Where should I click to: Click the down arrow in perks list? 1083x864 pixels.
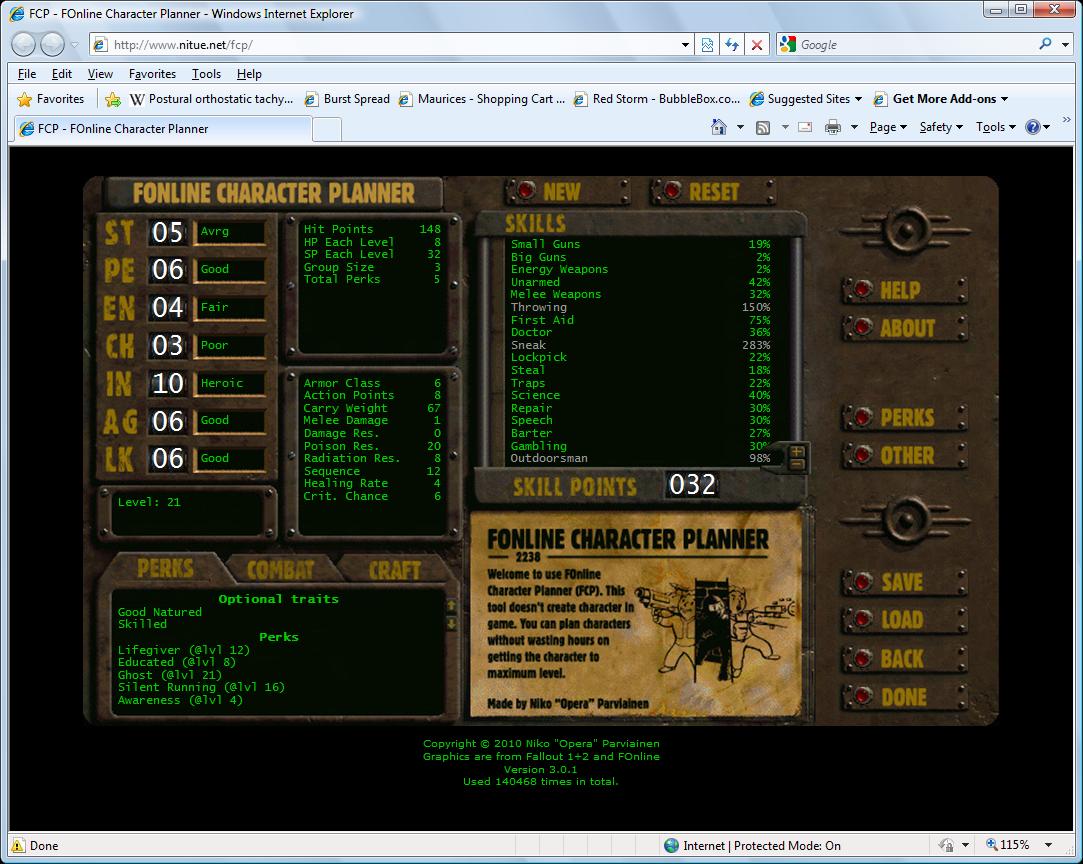[x=451, y=624]
